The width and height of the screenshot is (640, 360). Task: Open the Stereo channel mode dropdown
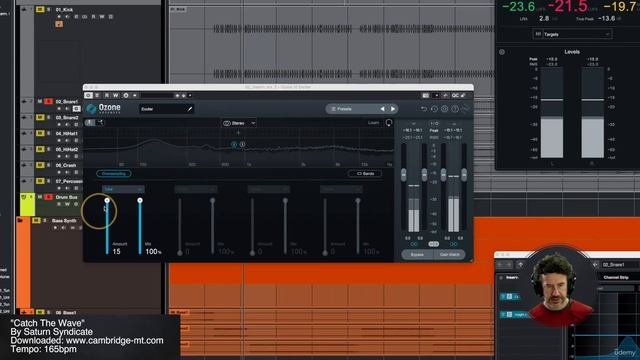coord(239,123)
